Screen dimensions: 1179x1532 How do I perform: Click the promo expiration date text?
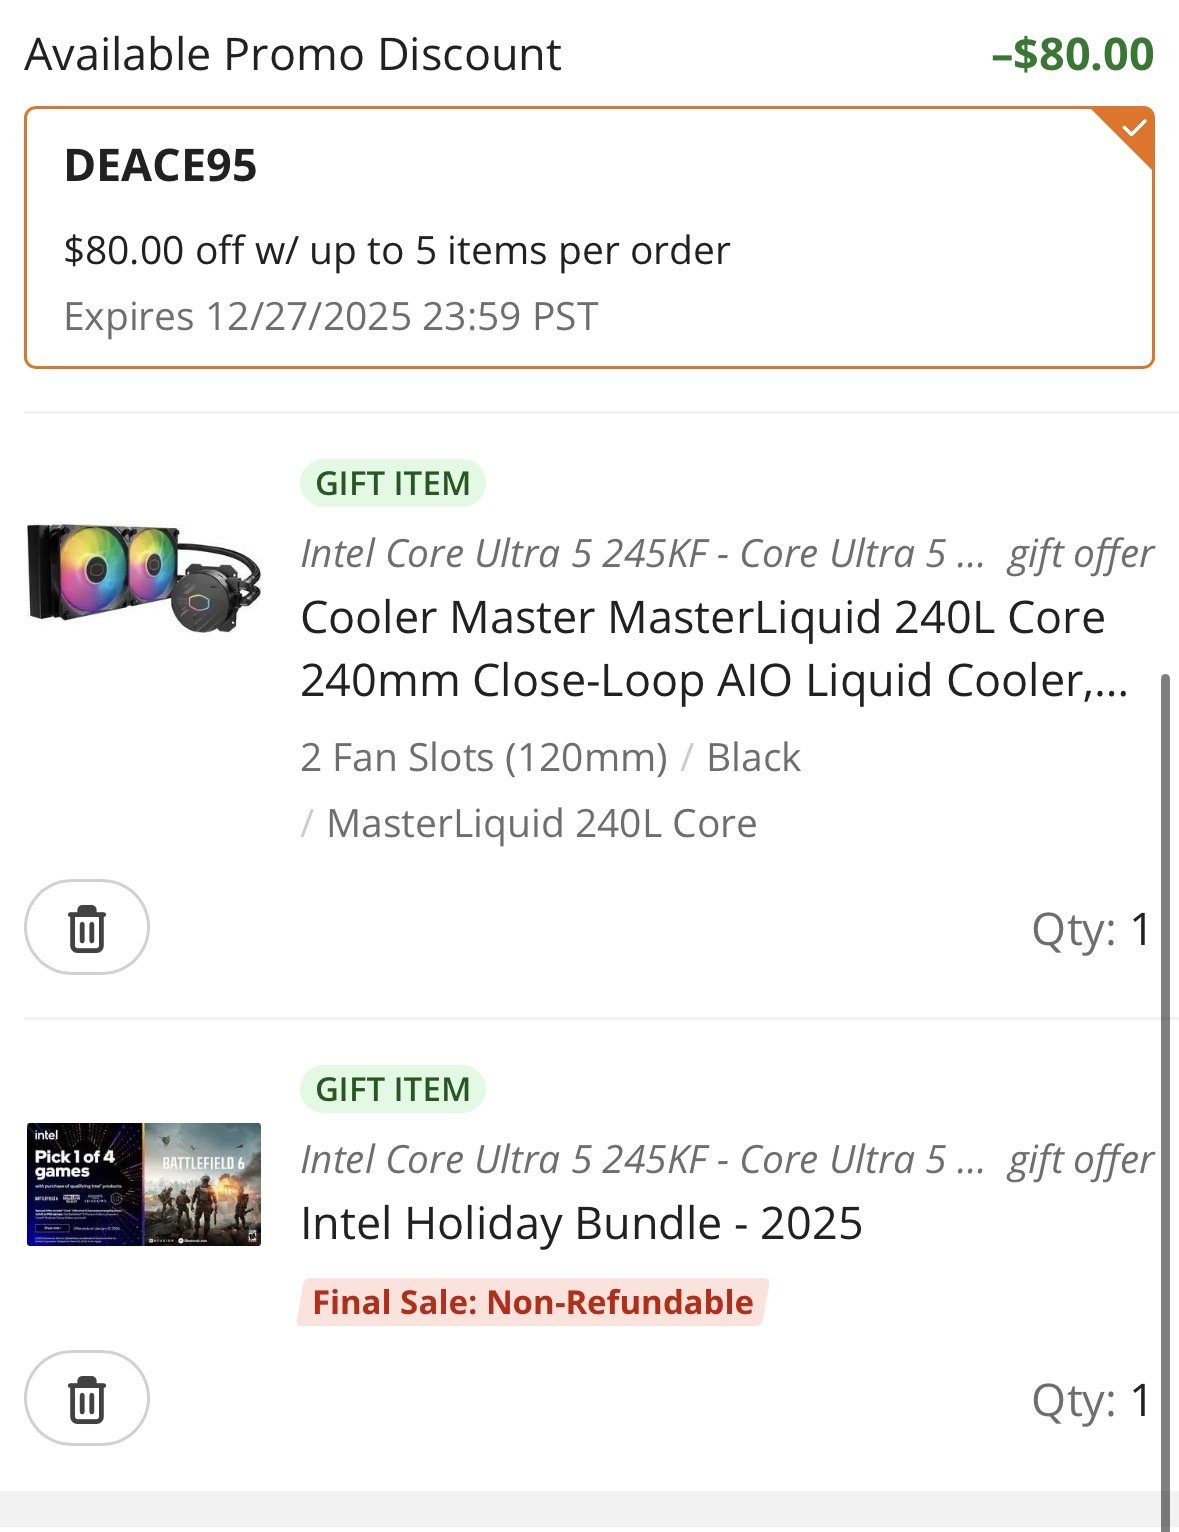click(x=331, y=316)
